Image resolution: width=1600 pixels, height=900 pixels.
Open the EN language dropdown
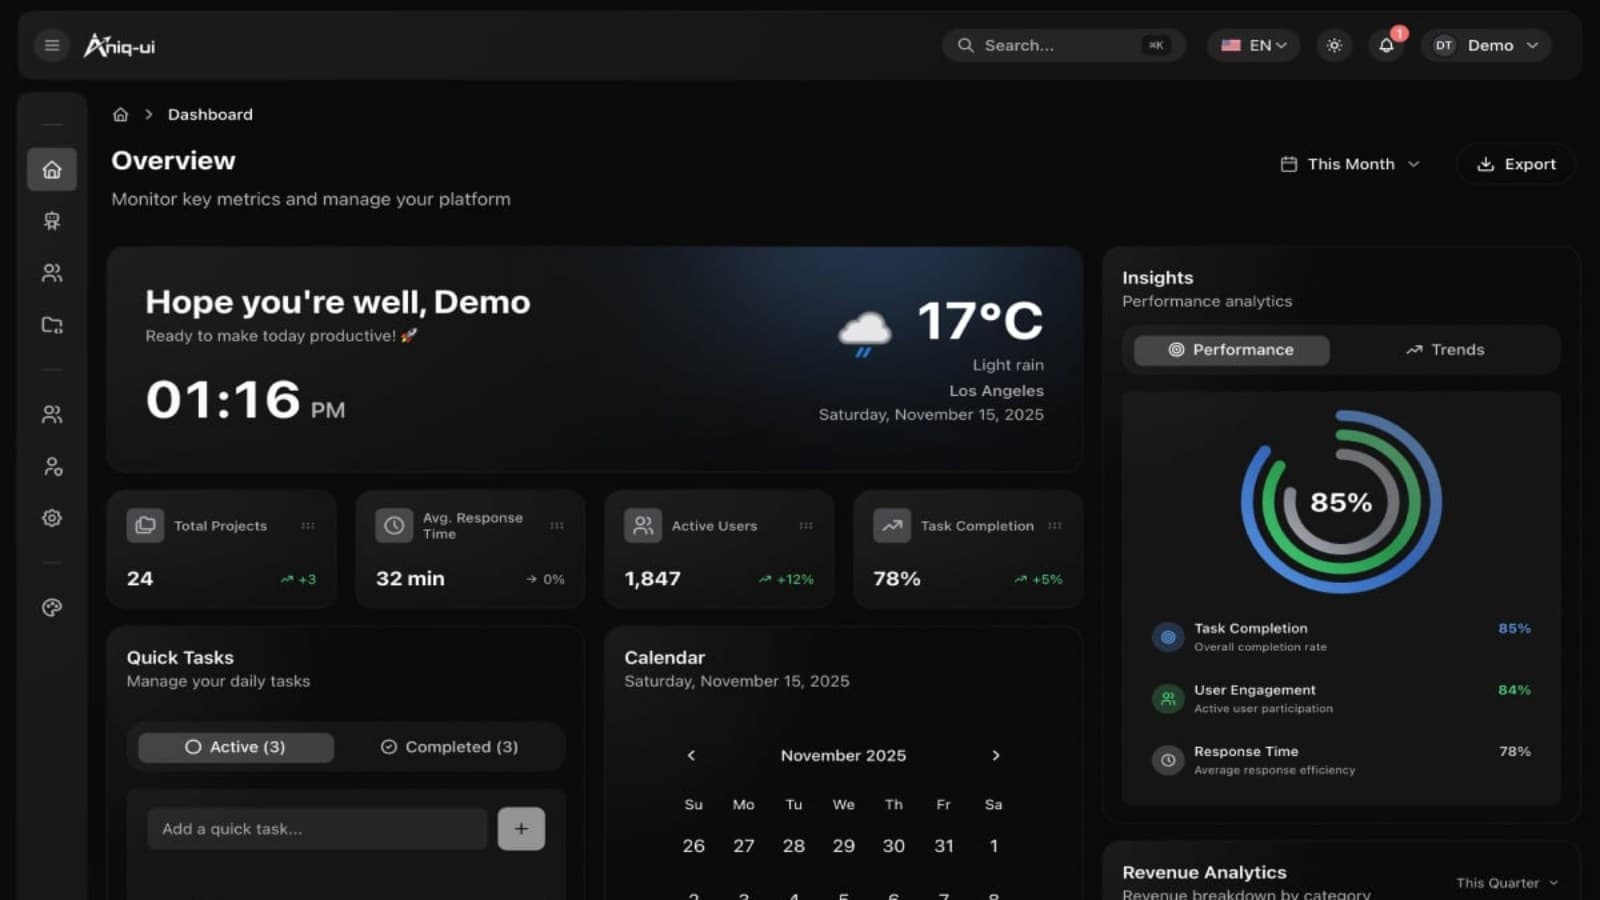pos(1254,45)
